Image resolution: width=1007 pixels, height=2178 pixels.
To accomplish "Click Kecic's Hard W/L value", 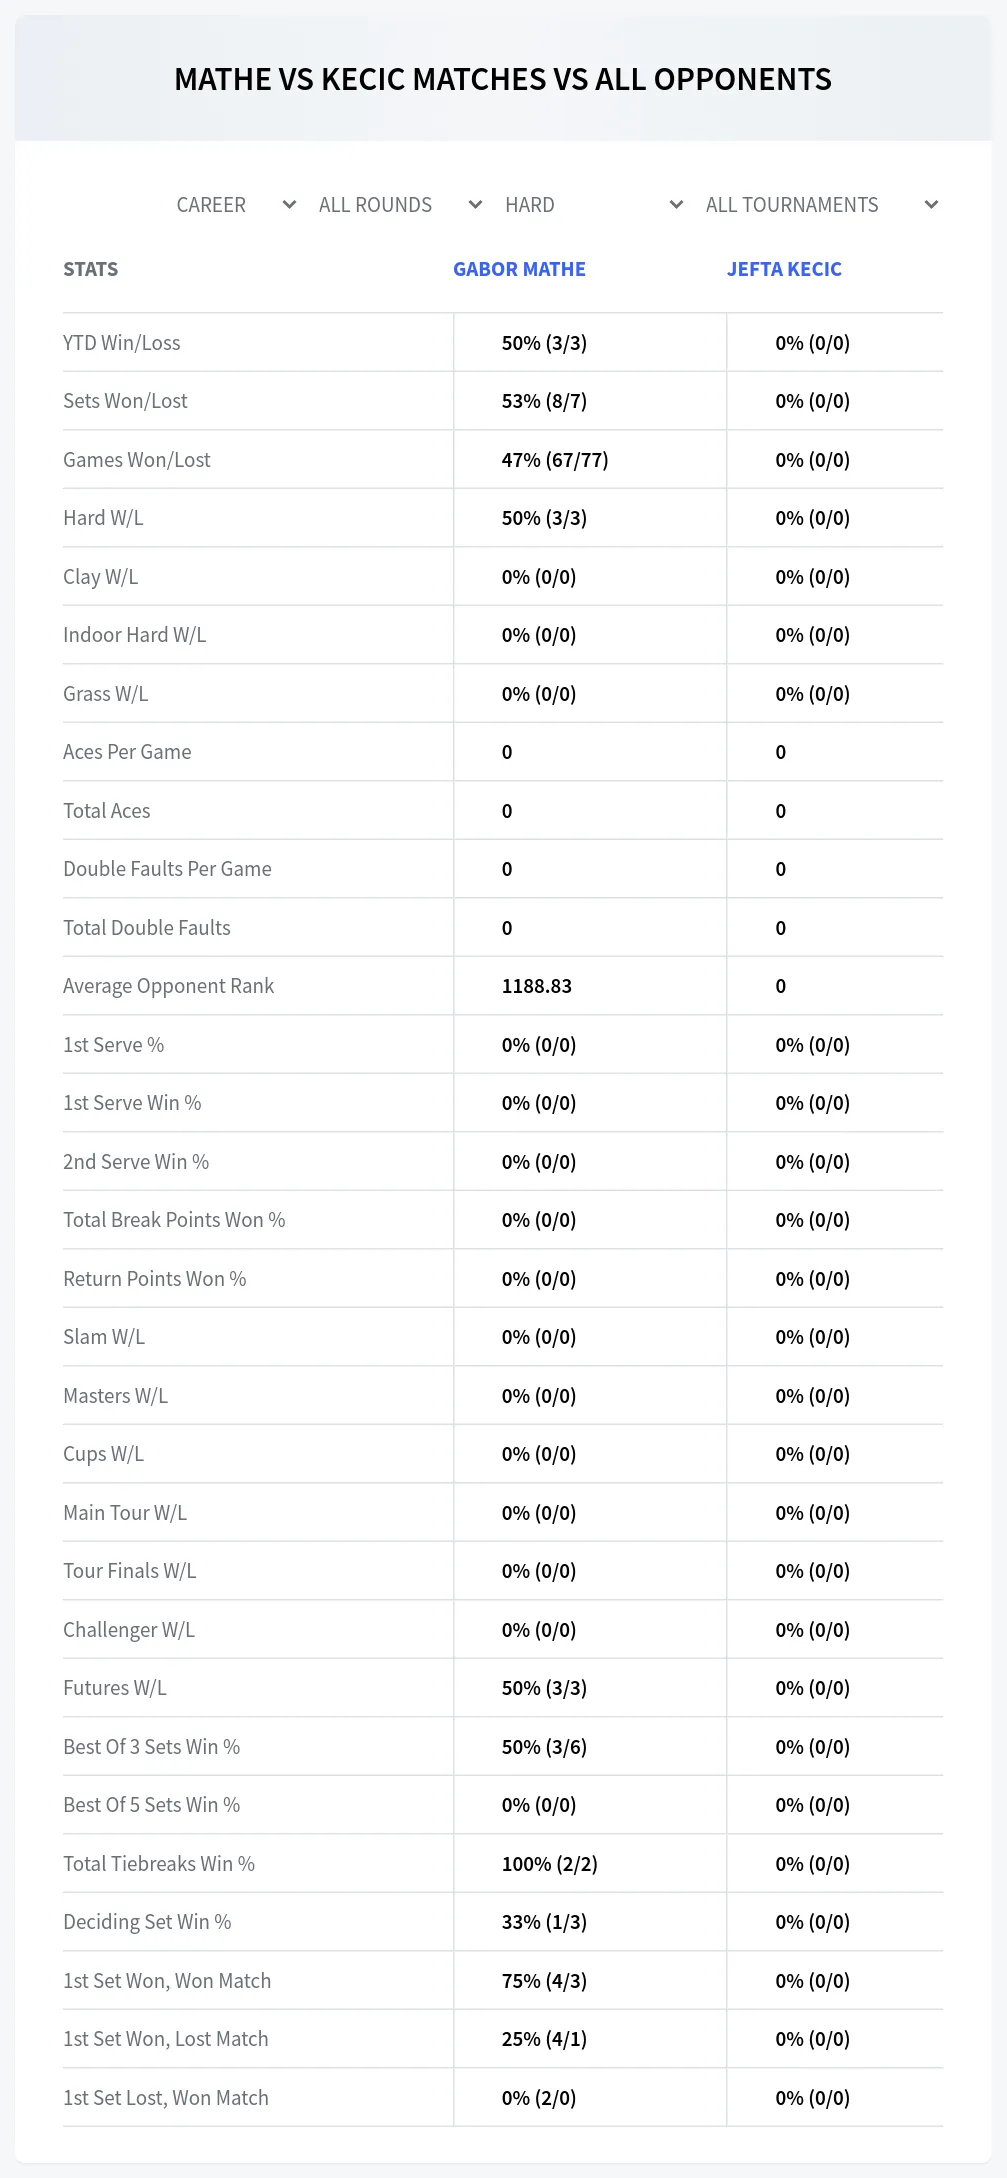I will click(813, 518).
